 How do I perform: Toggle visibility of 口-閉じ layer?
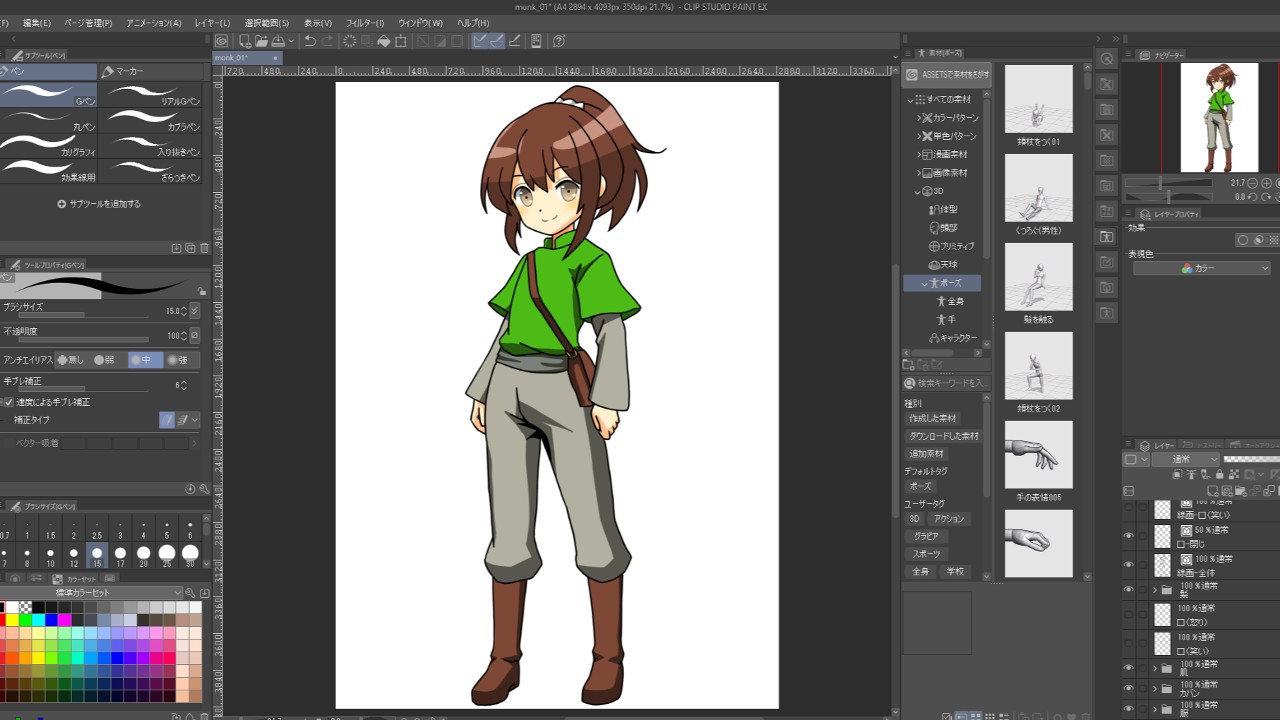[1129, 537]
